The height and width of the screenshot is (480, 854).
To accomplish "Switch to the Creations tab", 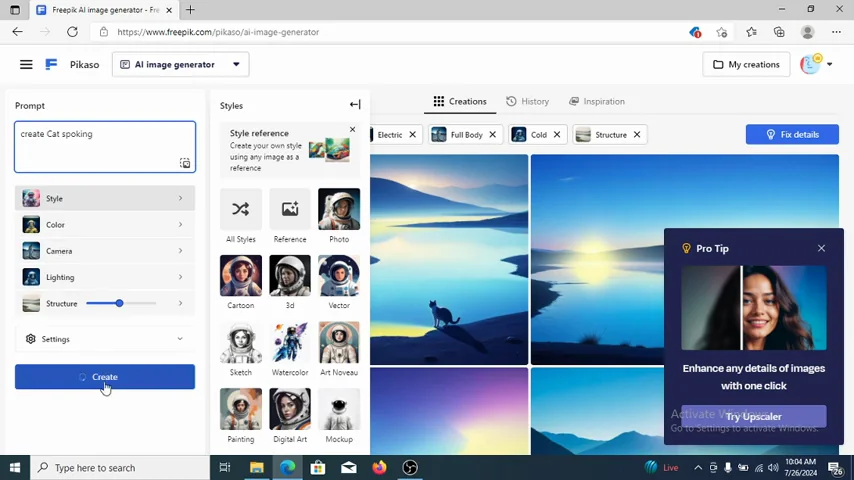I will [460, 101].
